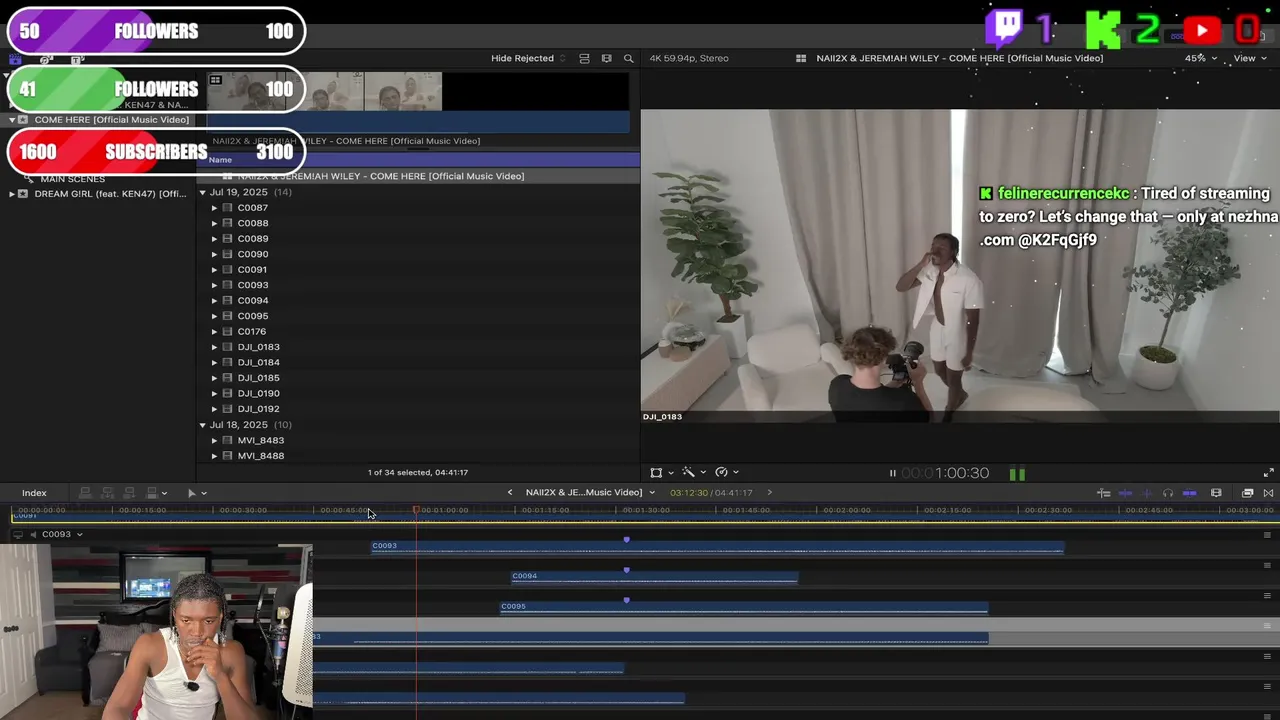Open the Select tool arrow menu
Screen dimensions: 1280x720
196,492
